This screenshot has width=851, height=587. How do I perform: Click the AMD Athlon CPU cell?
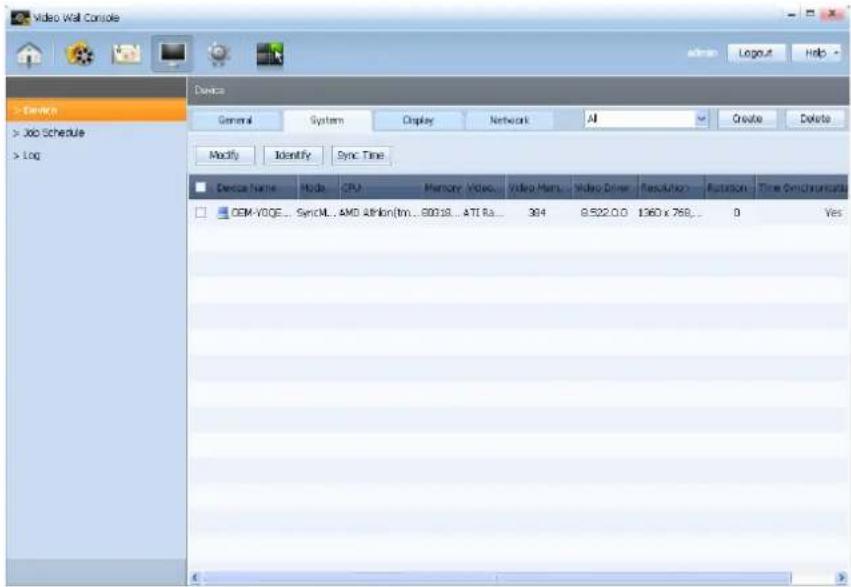pyautogui.click(x=378, y=213)
